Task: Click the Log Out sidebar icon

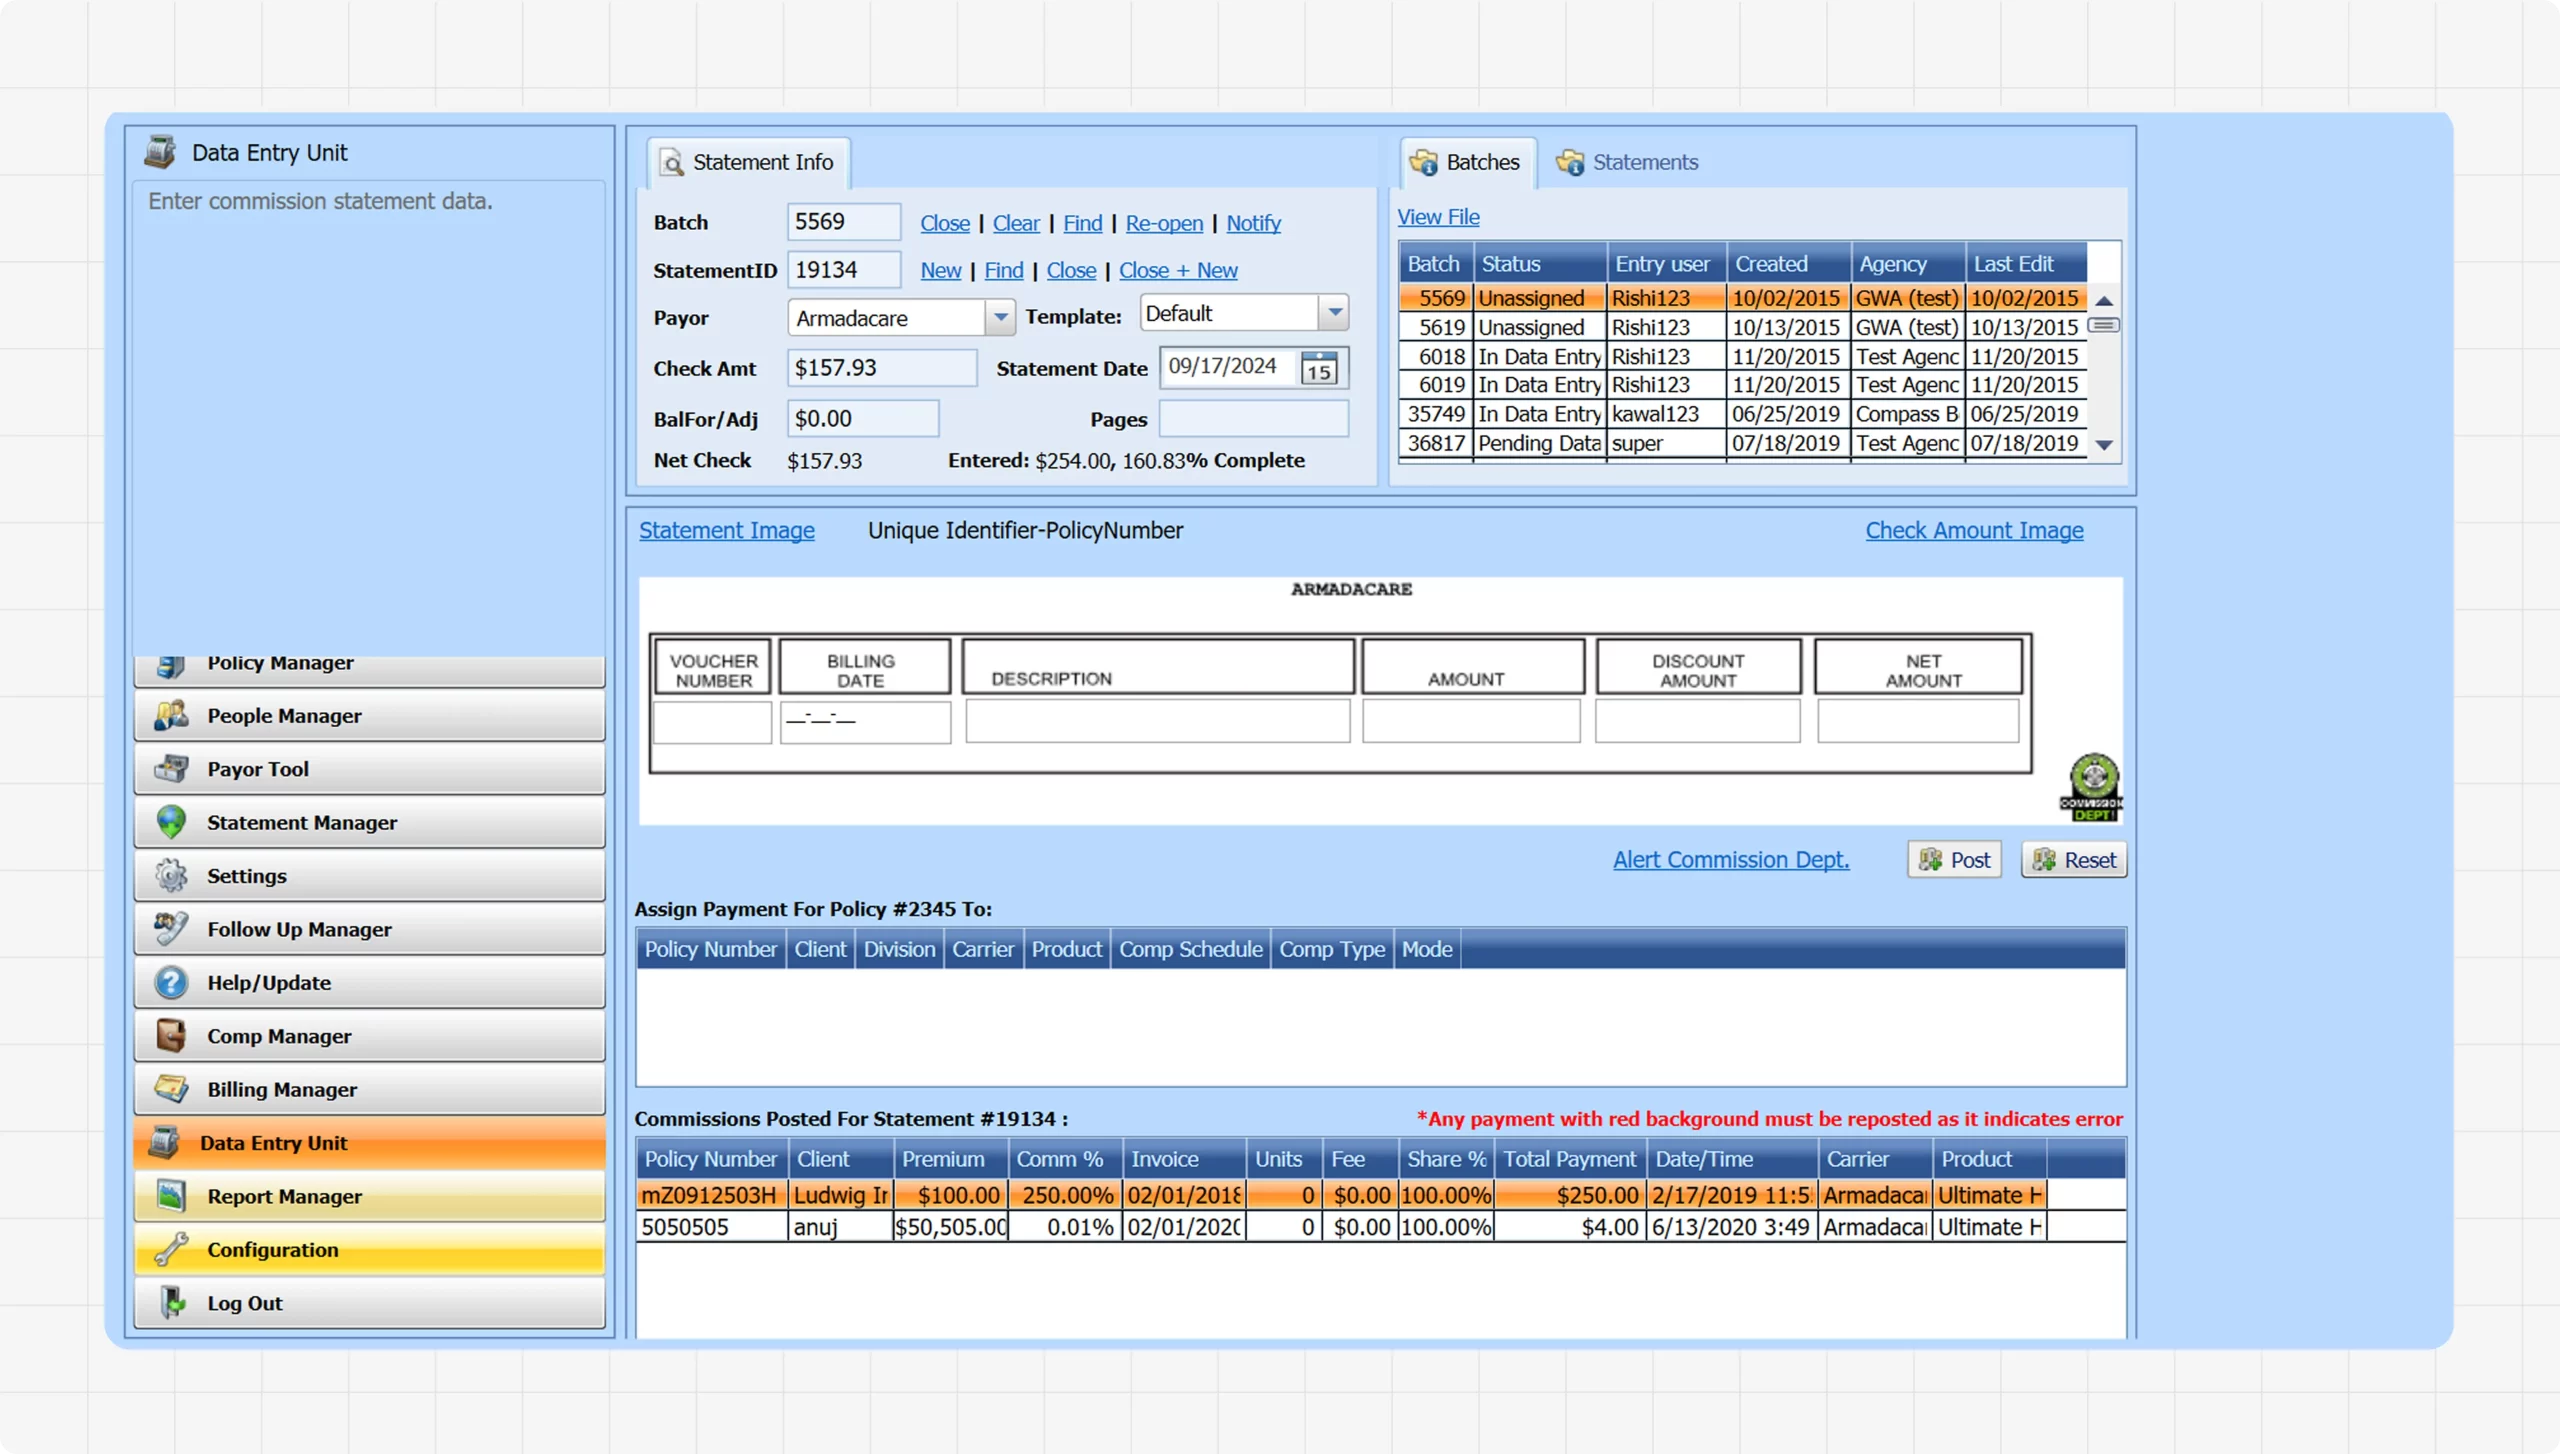Action: pos(171,1303)
